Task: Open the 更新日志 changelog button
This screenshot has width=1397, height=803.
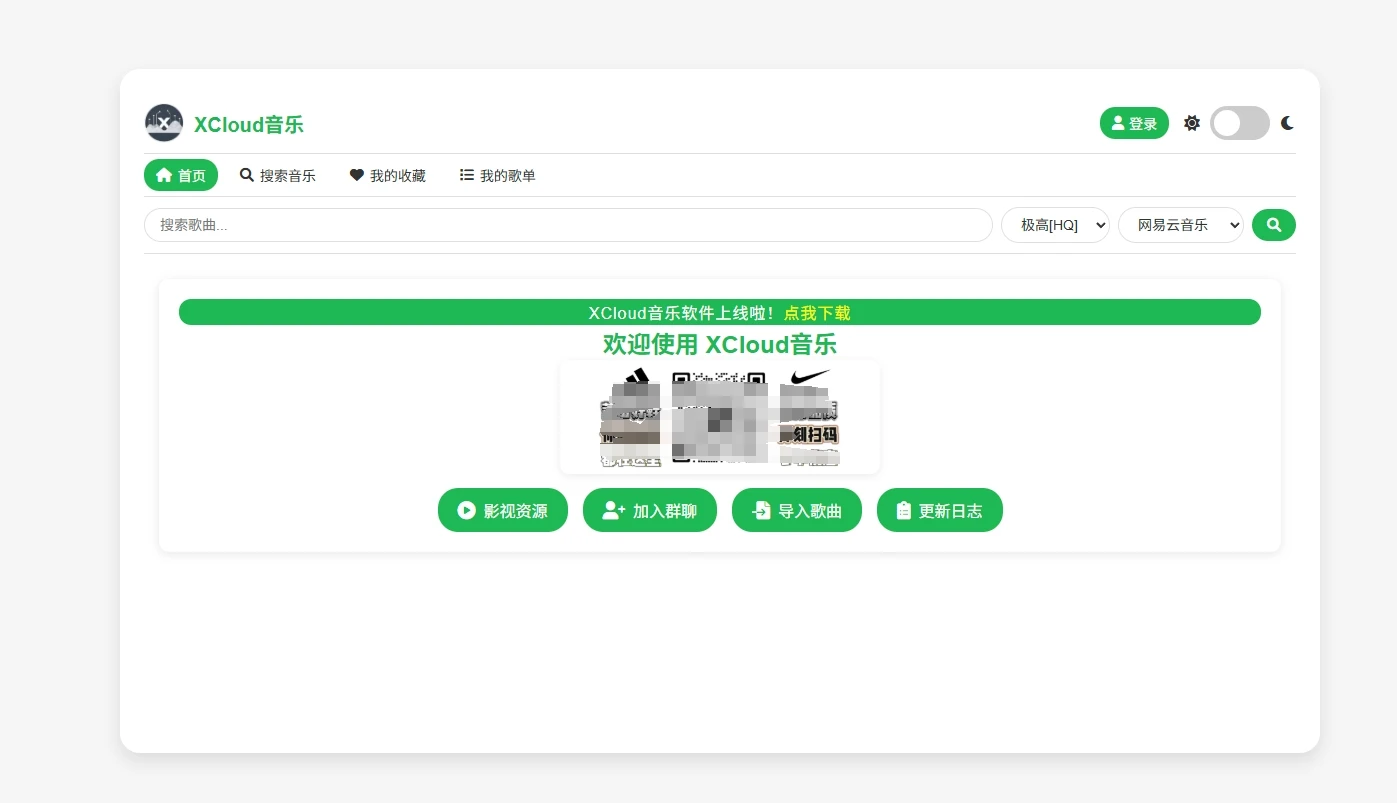Action: point(940,510)
